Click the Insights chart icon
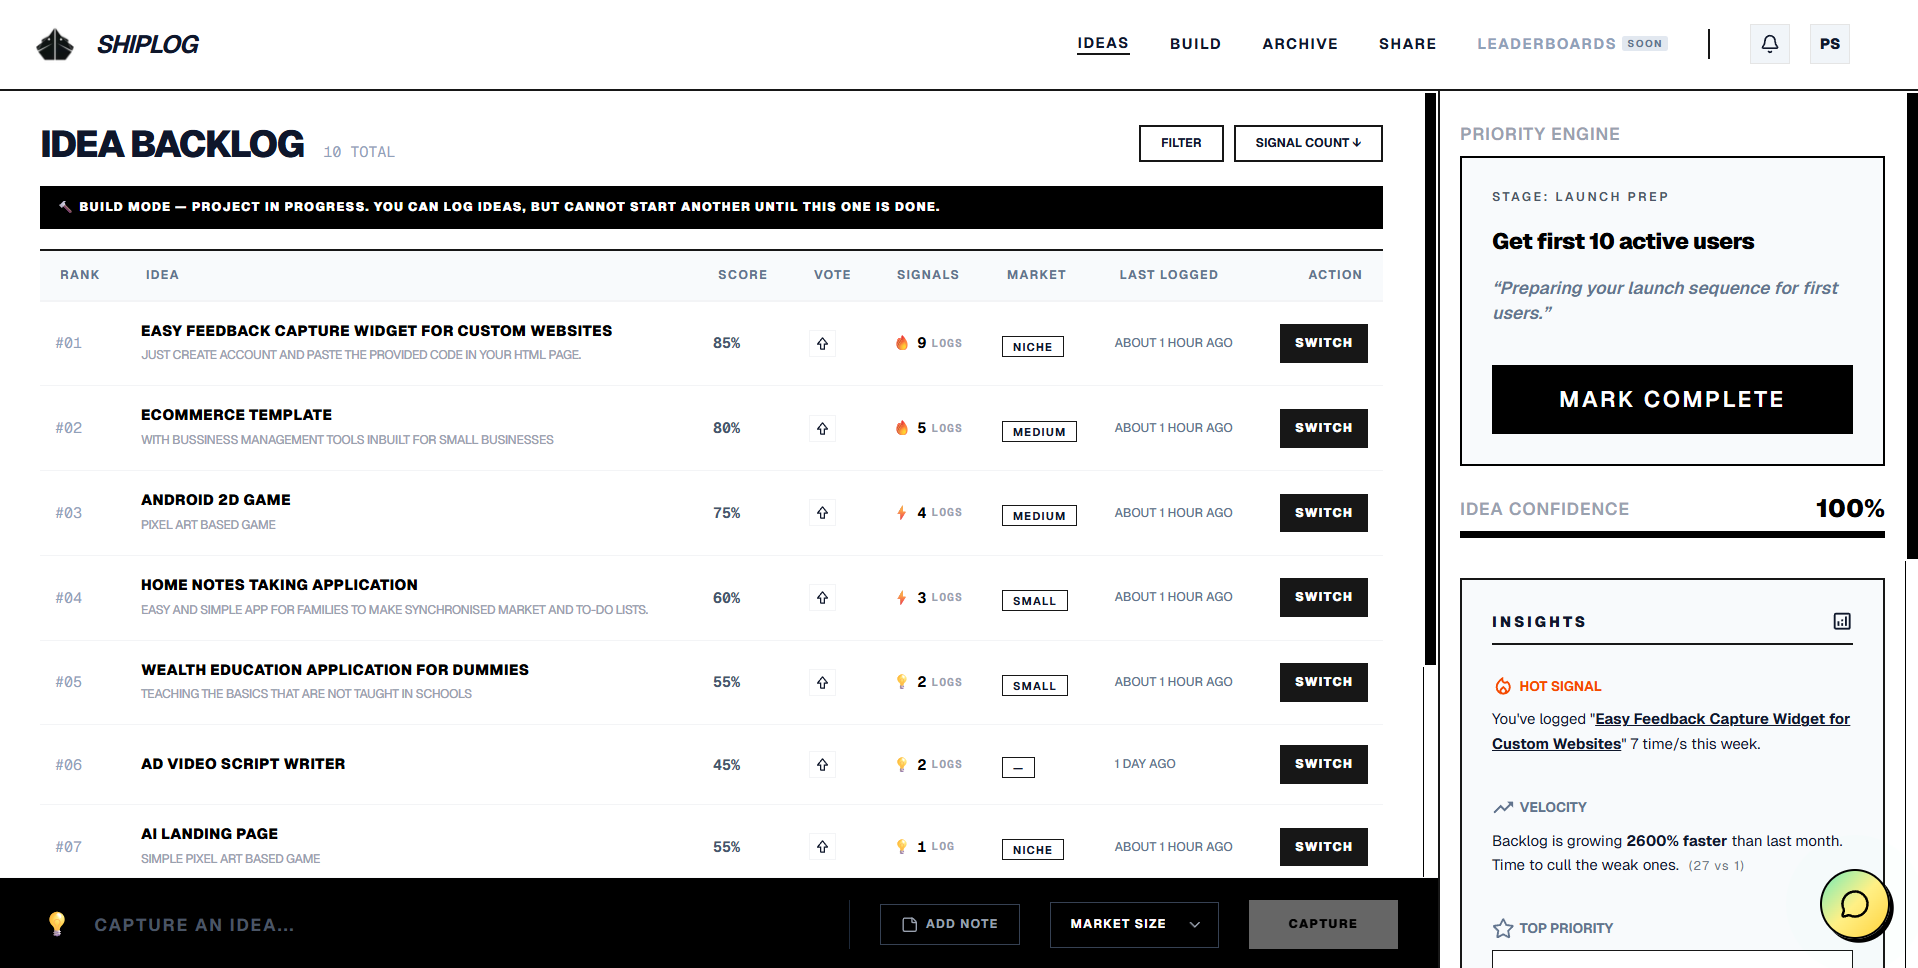1918x968 pixels. pos(1841,621)
